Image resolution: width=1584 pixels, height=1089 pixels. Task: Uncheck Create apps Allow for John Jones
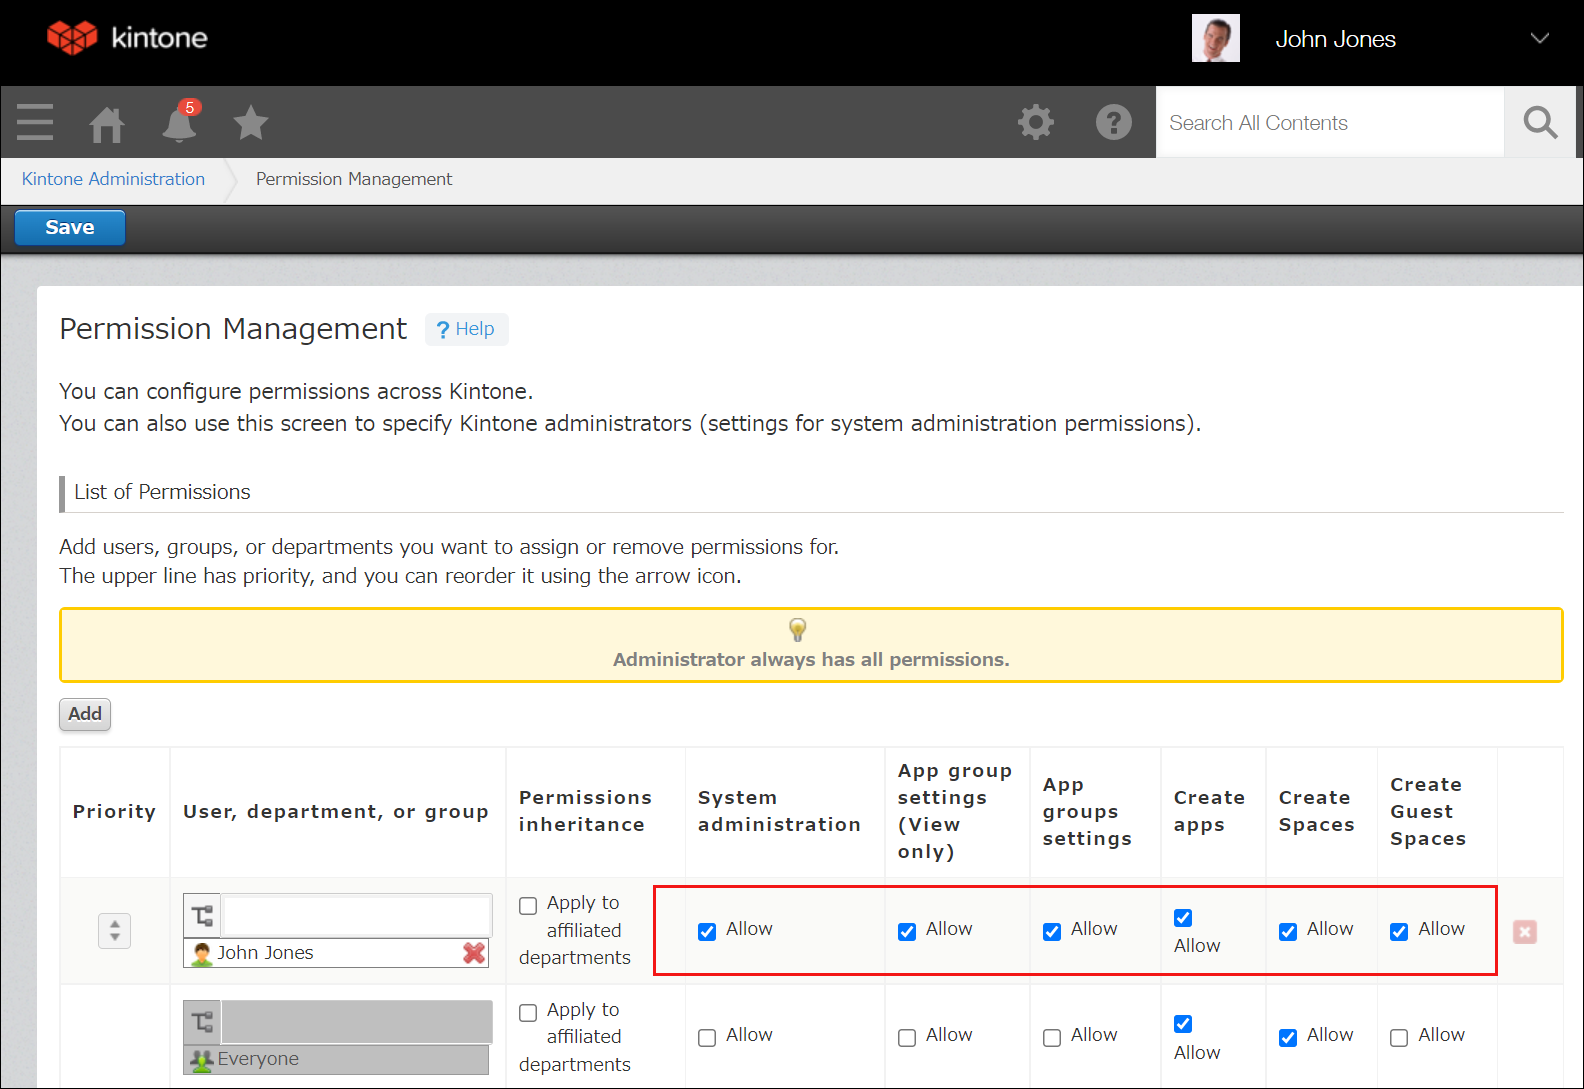1183,918
